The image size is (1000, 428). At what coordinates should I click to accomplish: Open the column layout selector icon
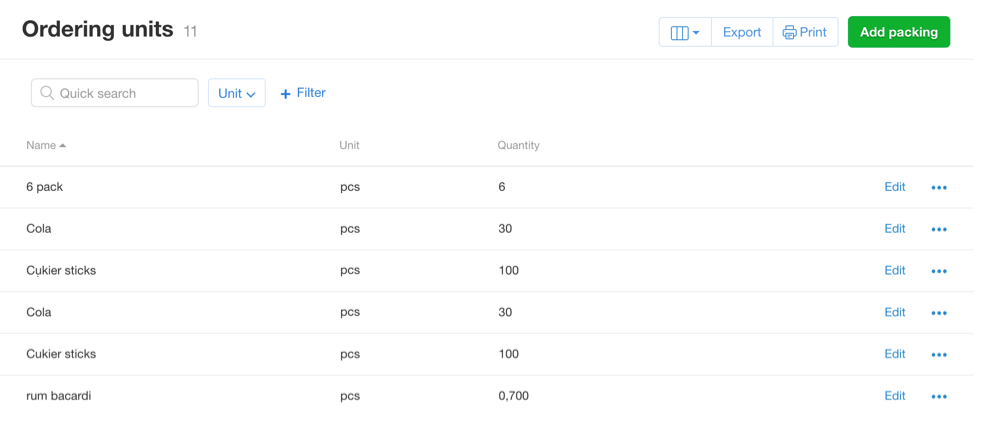tap(685, 32)
